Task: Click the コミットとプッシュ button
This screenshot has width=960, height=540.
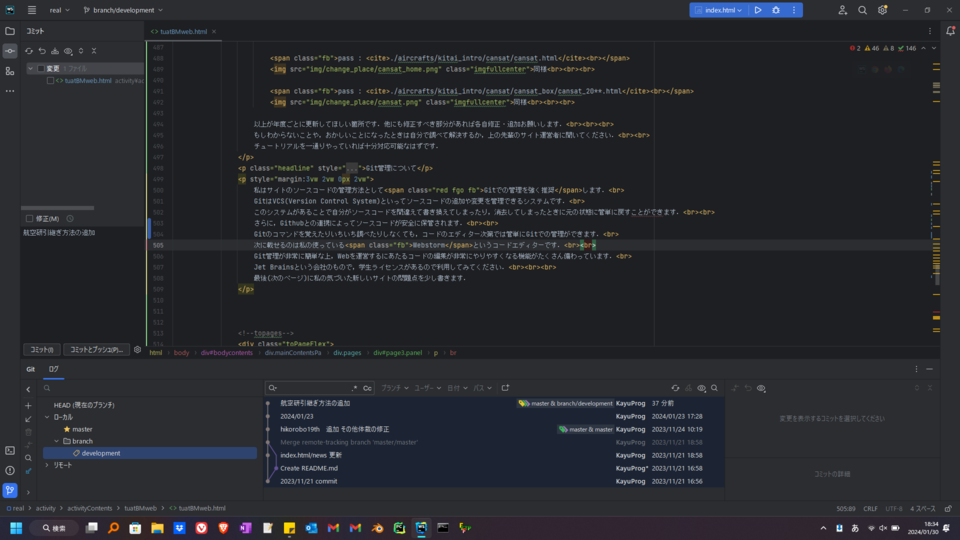Action: click(96, 350)
